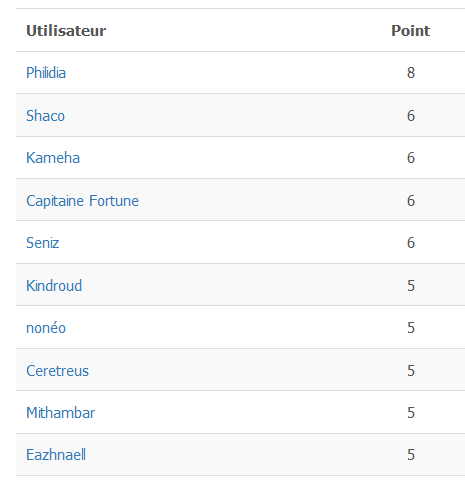The width and height of the screenshot is (465, 481).
Task: Click the Utilisateur column header
Action: [x=66, y=31]
